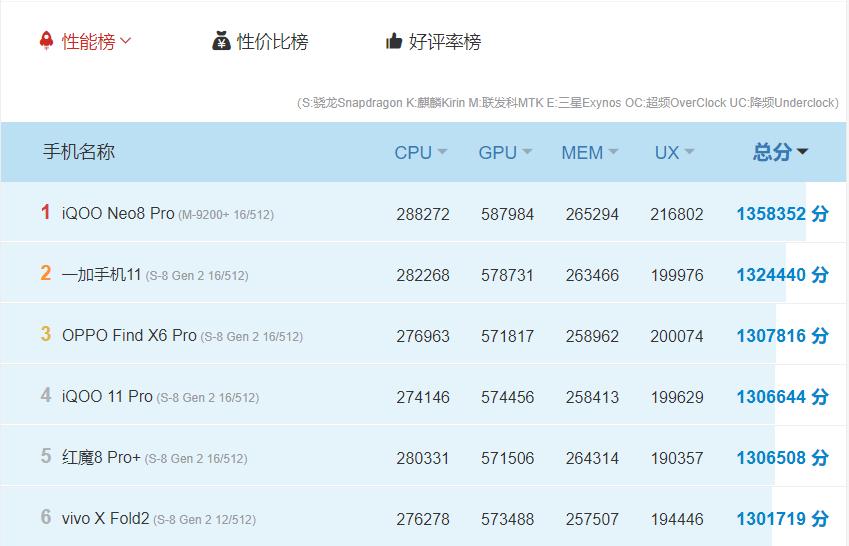849x546 pixels.
Task: Click the money bag icon beside 性价比榜
Action: 221,41
